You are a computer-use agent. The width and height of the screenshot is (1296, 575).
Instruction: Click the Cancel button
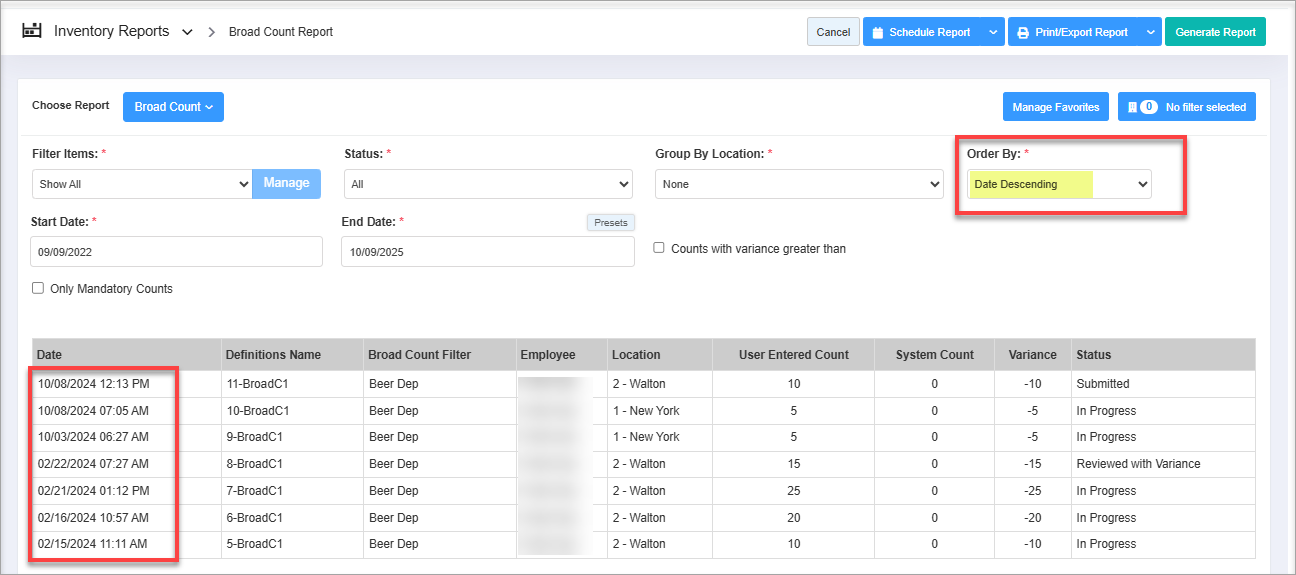(x=833, y=32)
